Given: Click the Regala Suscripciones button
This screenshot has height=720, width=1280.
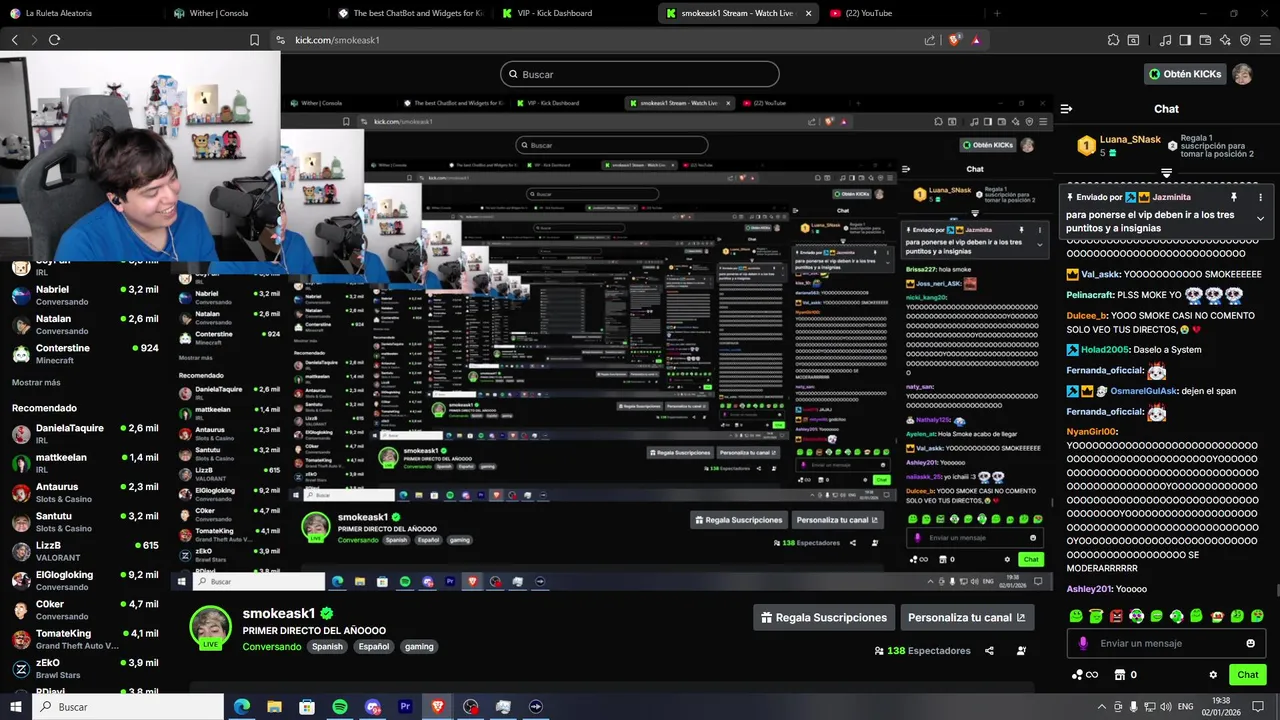Looking at the screenshot, I should click(x=824, y=618).
